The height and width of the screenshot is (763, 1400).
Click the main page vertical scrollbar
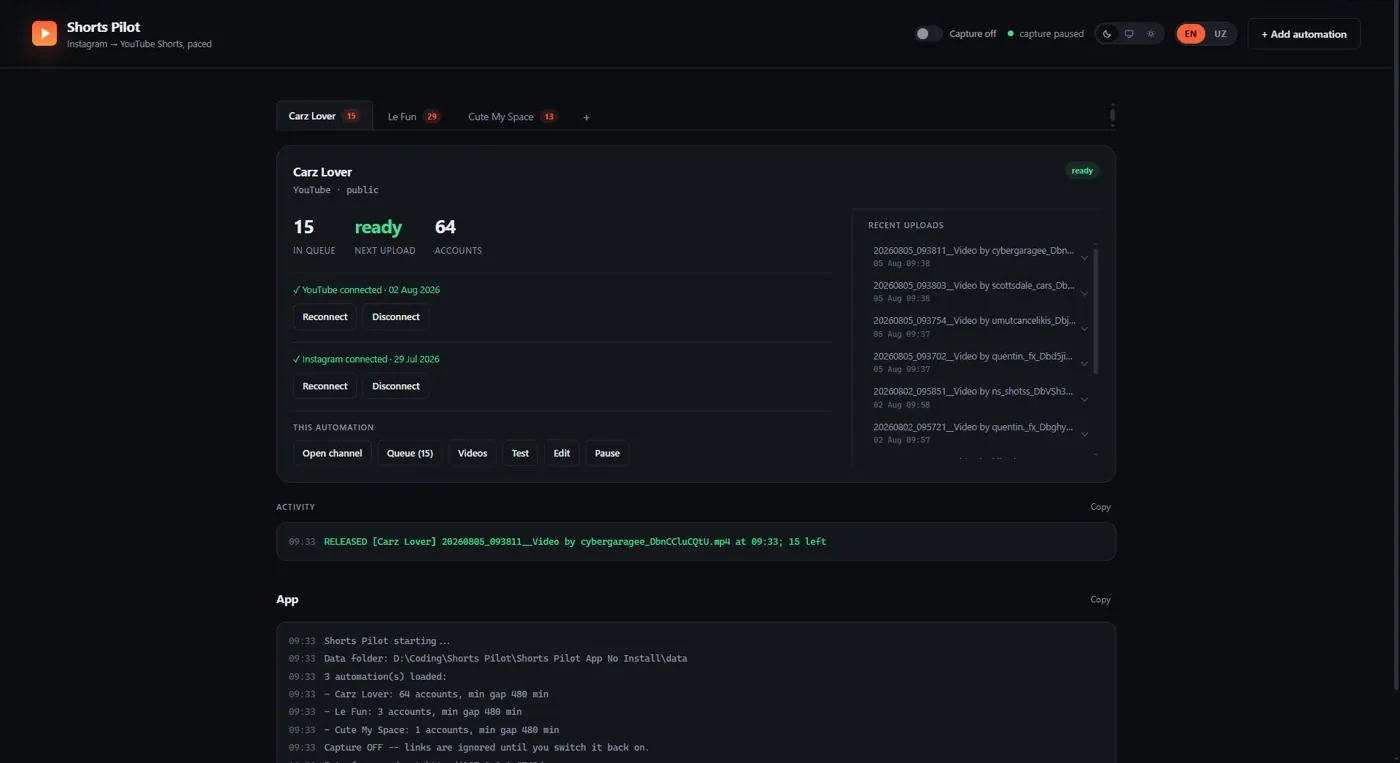point(1396,345)
